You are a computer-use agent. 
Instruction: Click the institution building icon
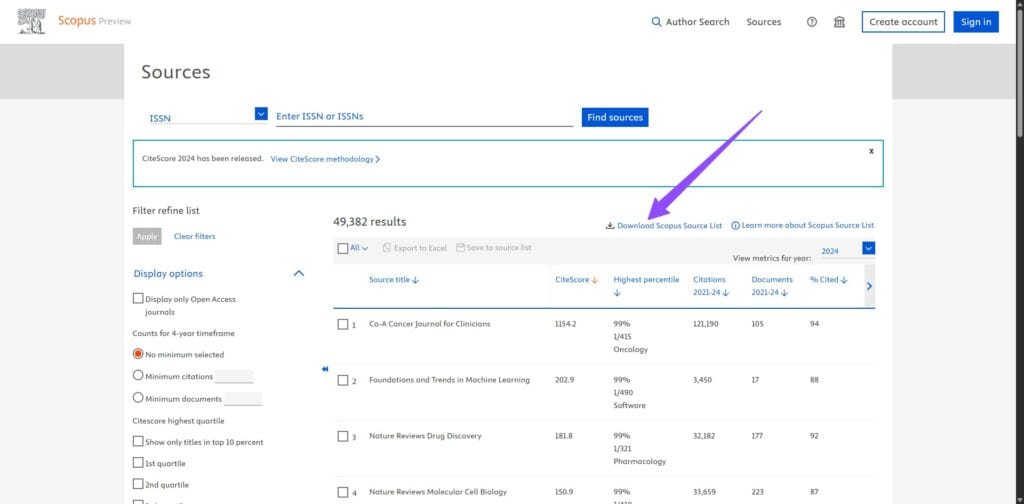click(x=839, y=22)
